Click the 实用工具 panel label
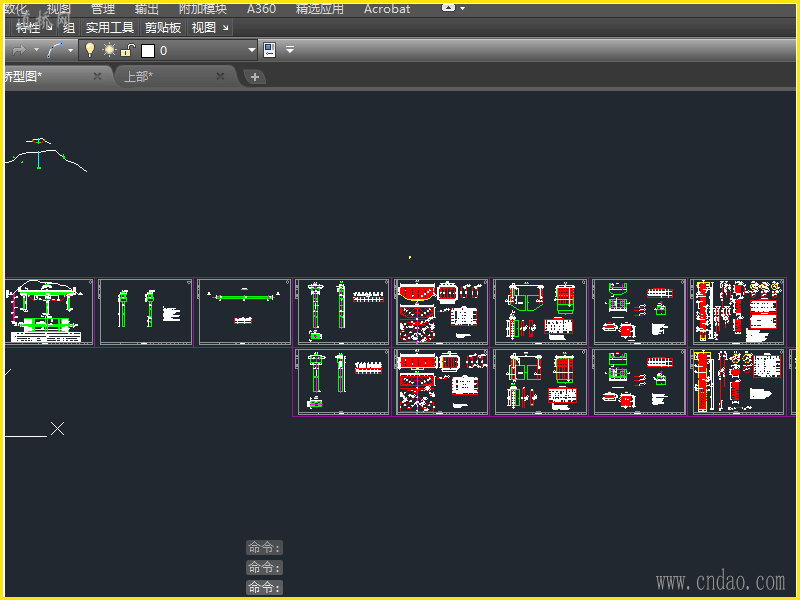 coord(110,28)
